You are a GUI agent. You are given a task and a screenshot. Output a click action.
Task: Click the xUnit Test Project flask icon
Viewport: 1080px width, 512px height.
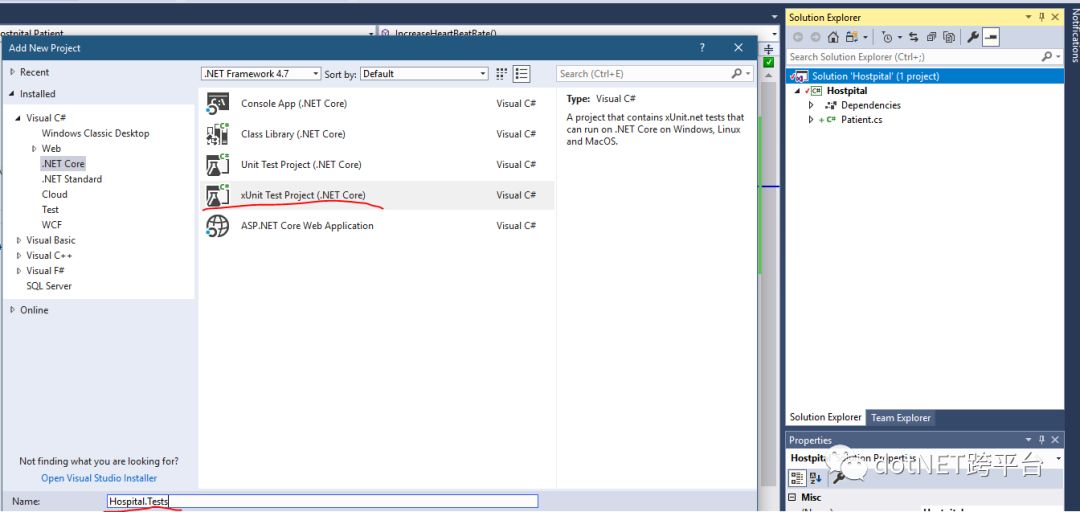coord(218,195)
